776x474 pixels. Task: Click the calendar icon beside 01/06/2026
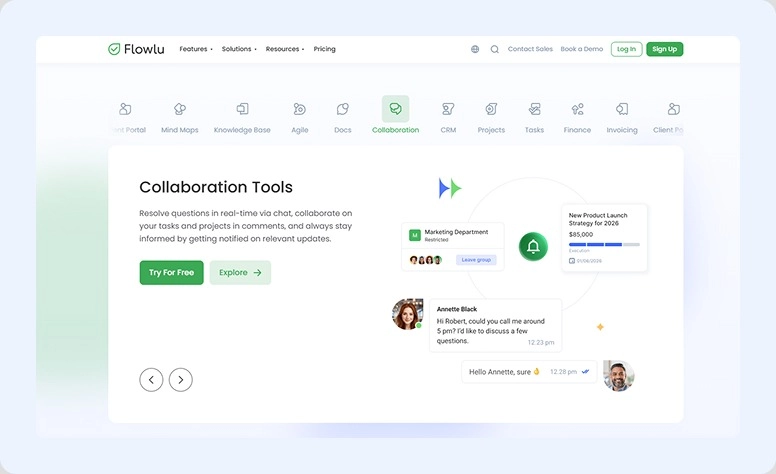tap(572, 261)
